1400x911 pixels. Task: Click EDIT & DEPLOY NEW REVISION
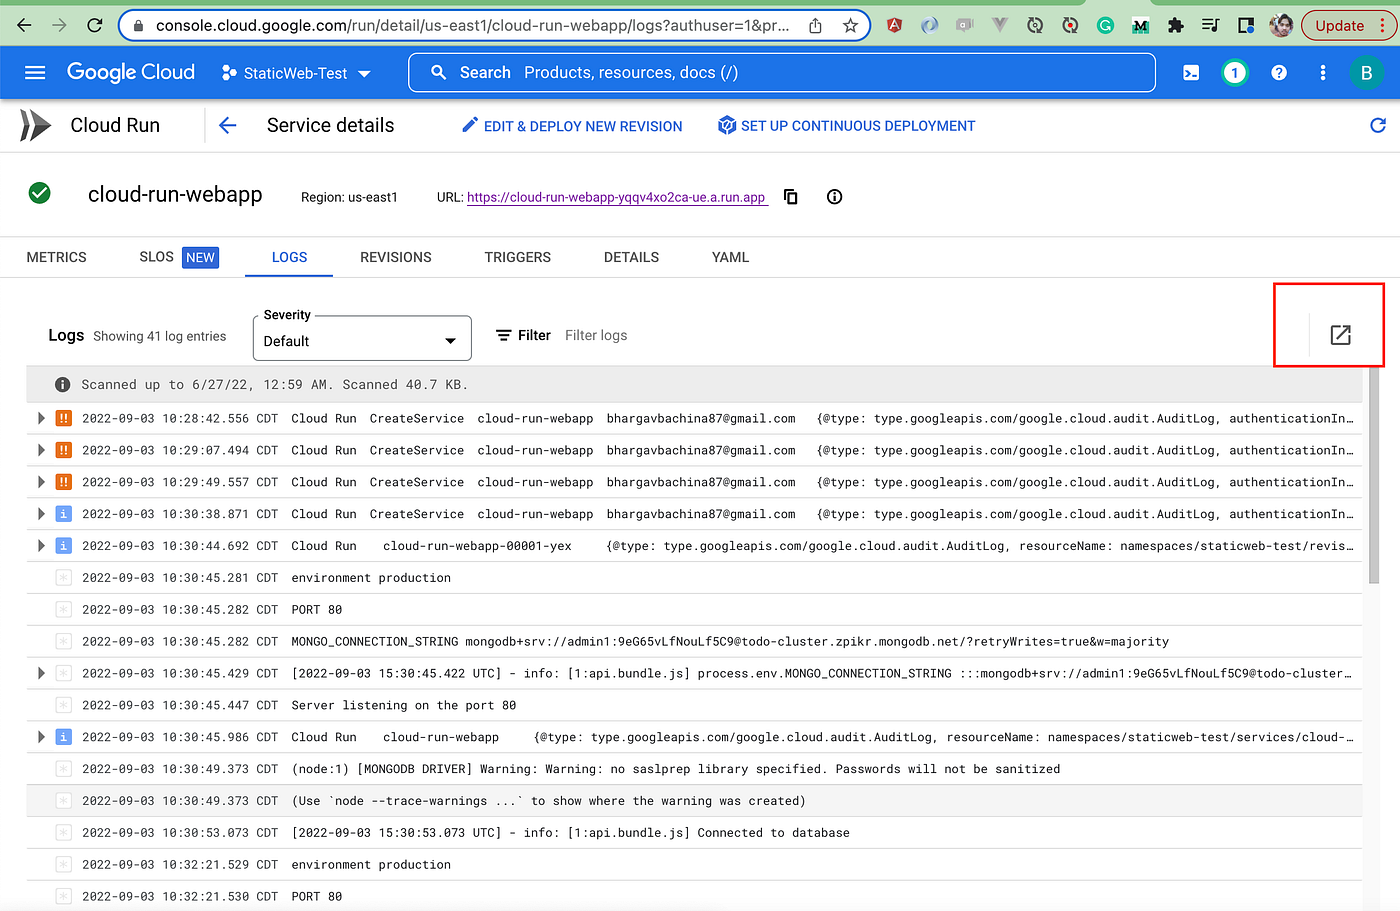click(x=571, y=125)
